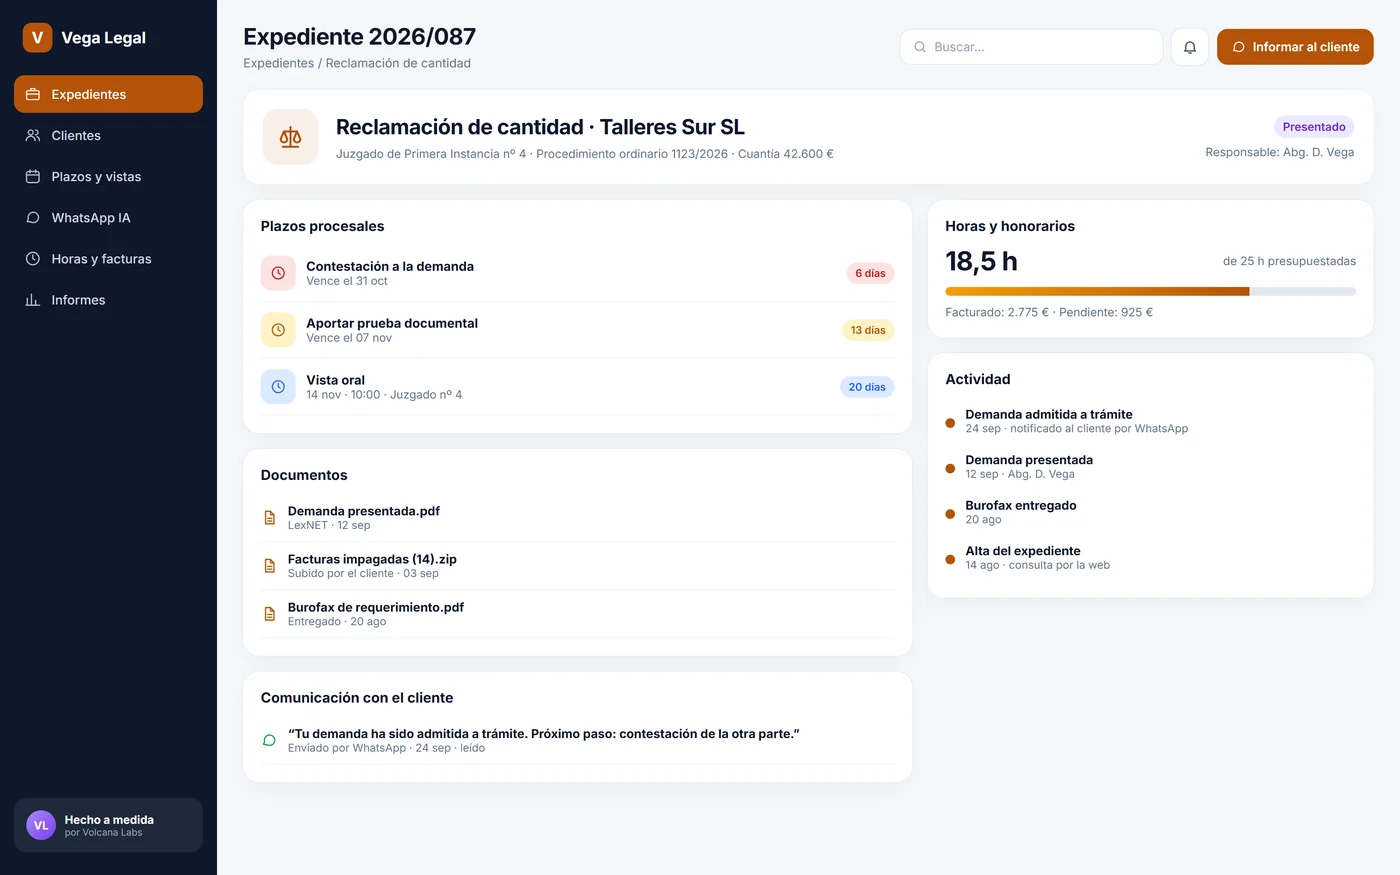This screenshot has height=875, width=1400.
Task: Click the briefcase icon beside Expedientes
Action: coord(33,94)
